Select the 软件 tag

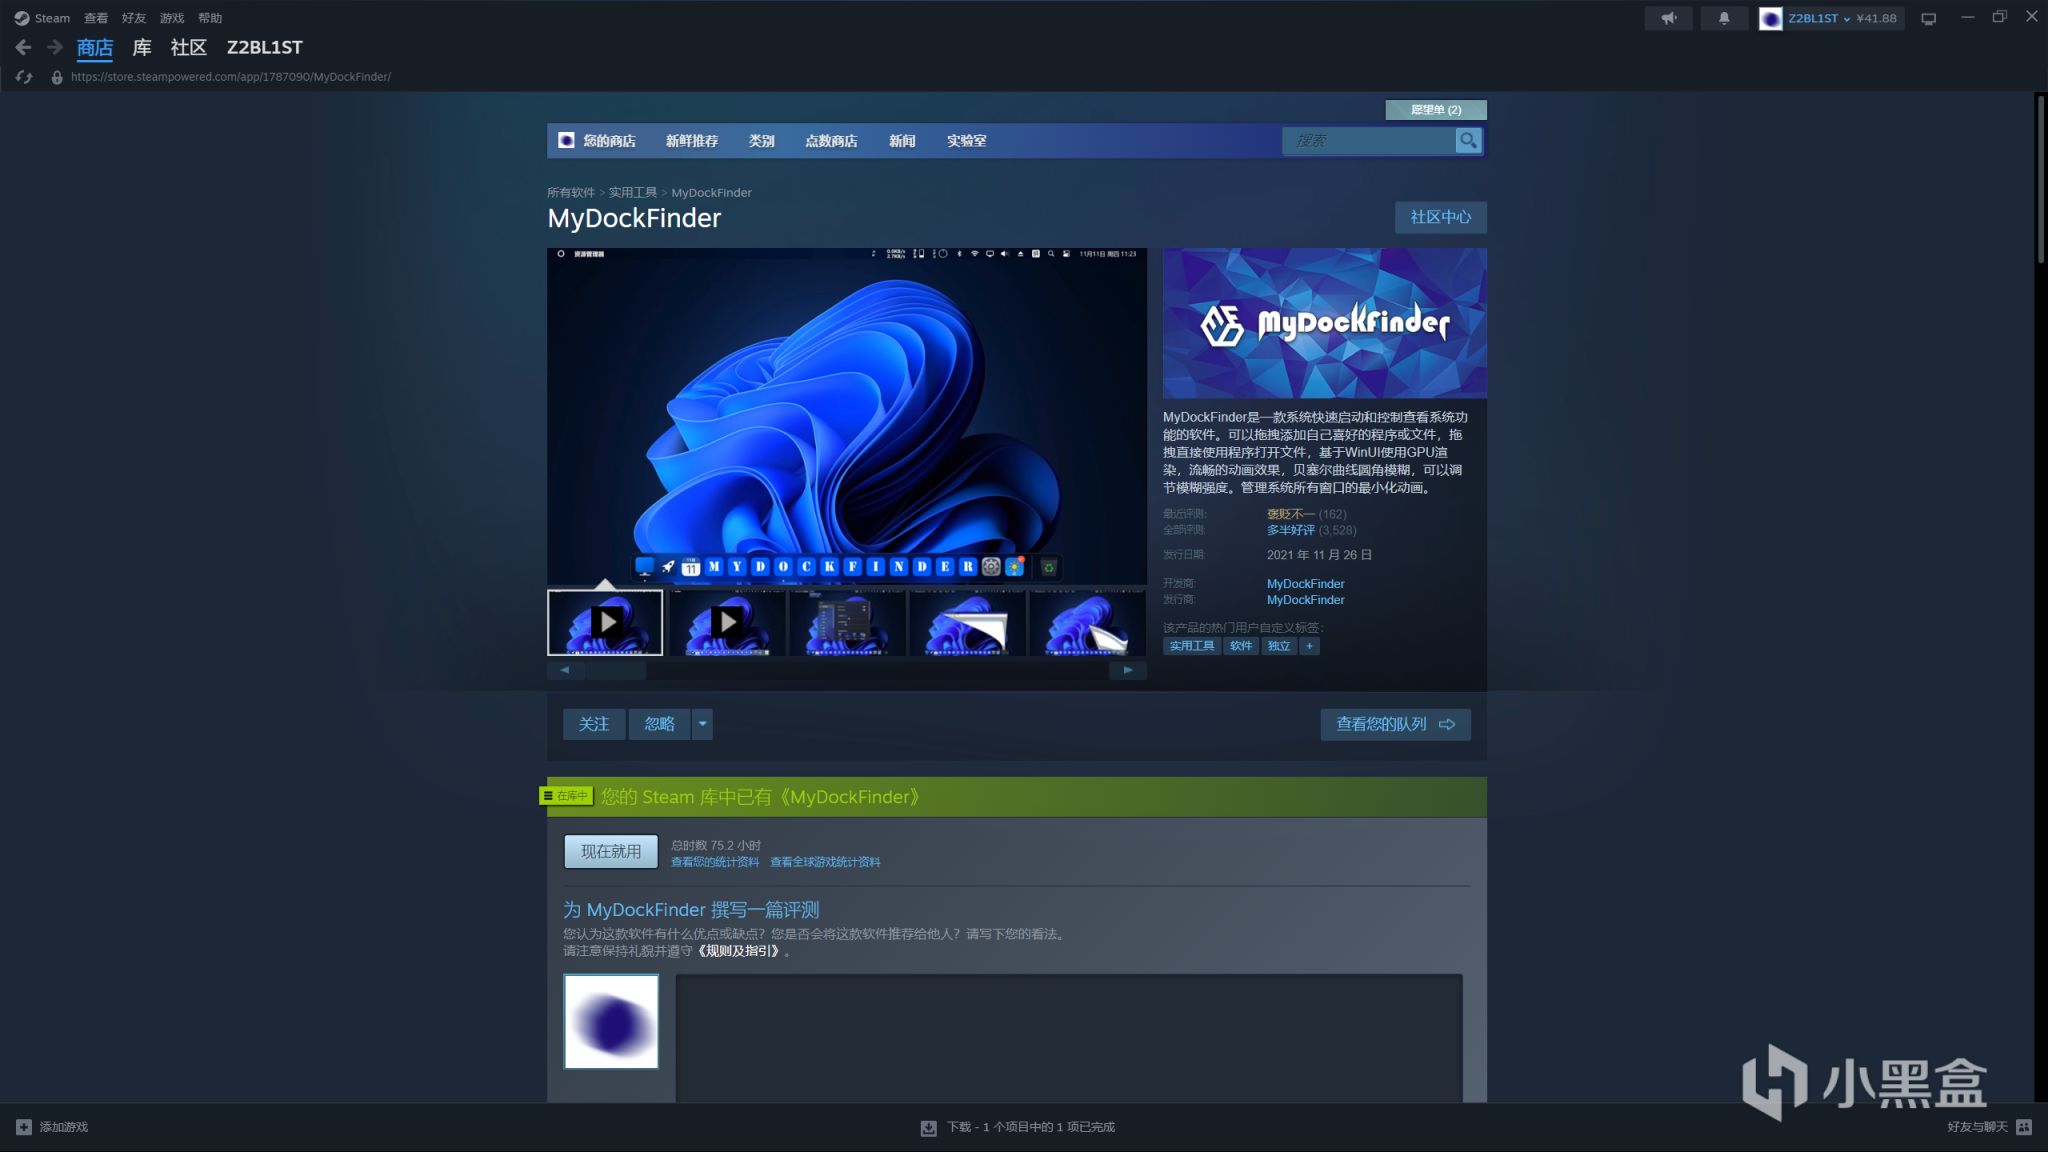pos(1241,646)
